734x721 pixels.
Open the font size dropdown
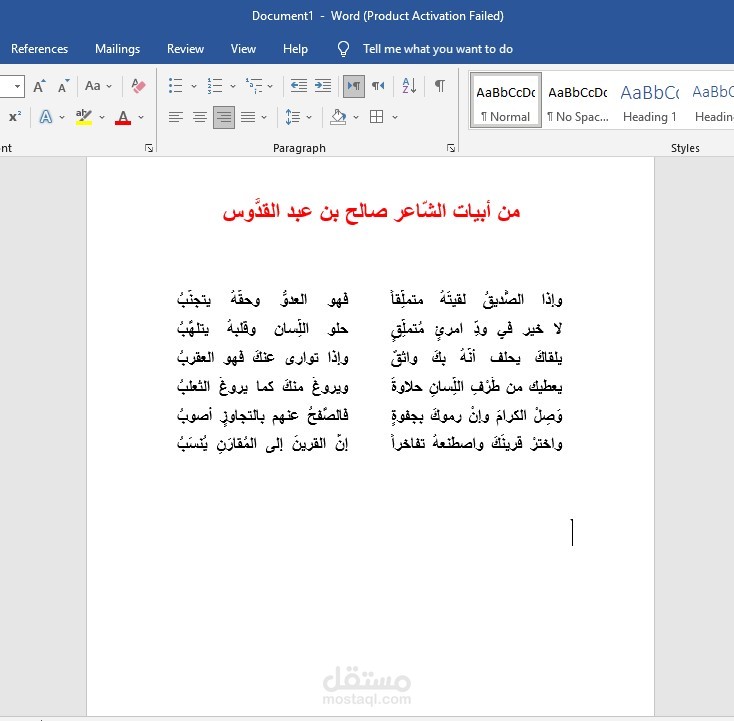coord(17,86)
